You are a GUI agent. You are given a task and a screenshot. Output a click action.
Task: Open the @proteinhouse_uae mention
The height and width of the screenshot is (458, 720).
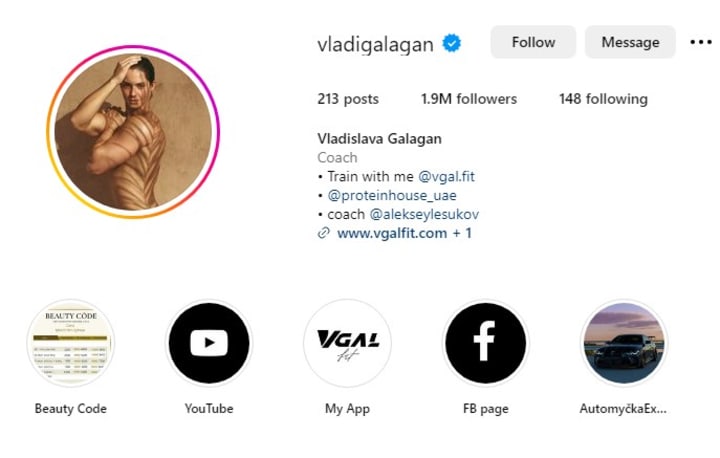click(392, 195)
